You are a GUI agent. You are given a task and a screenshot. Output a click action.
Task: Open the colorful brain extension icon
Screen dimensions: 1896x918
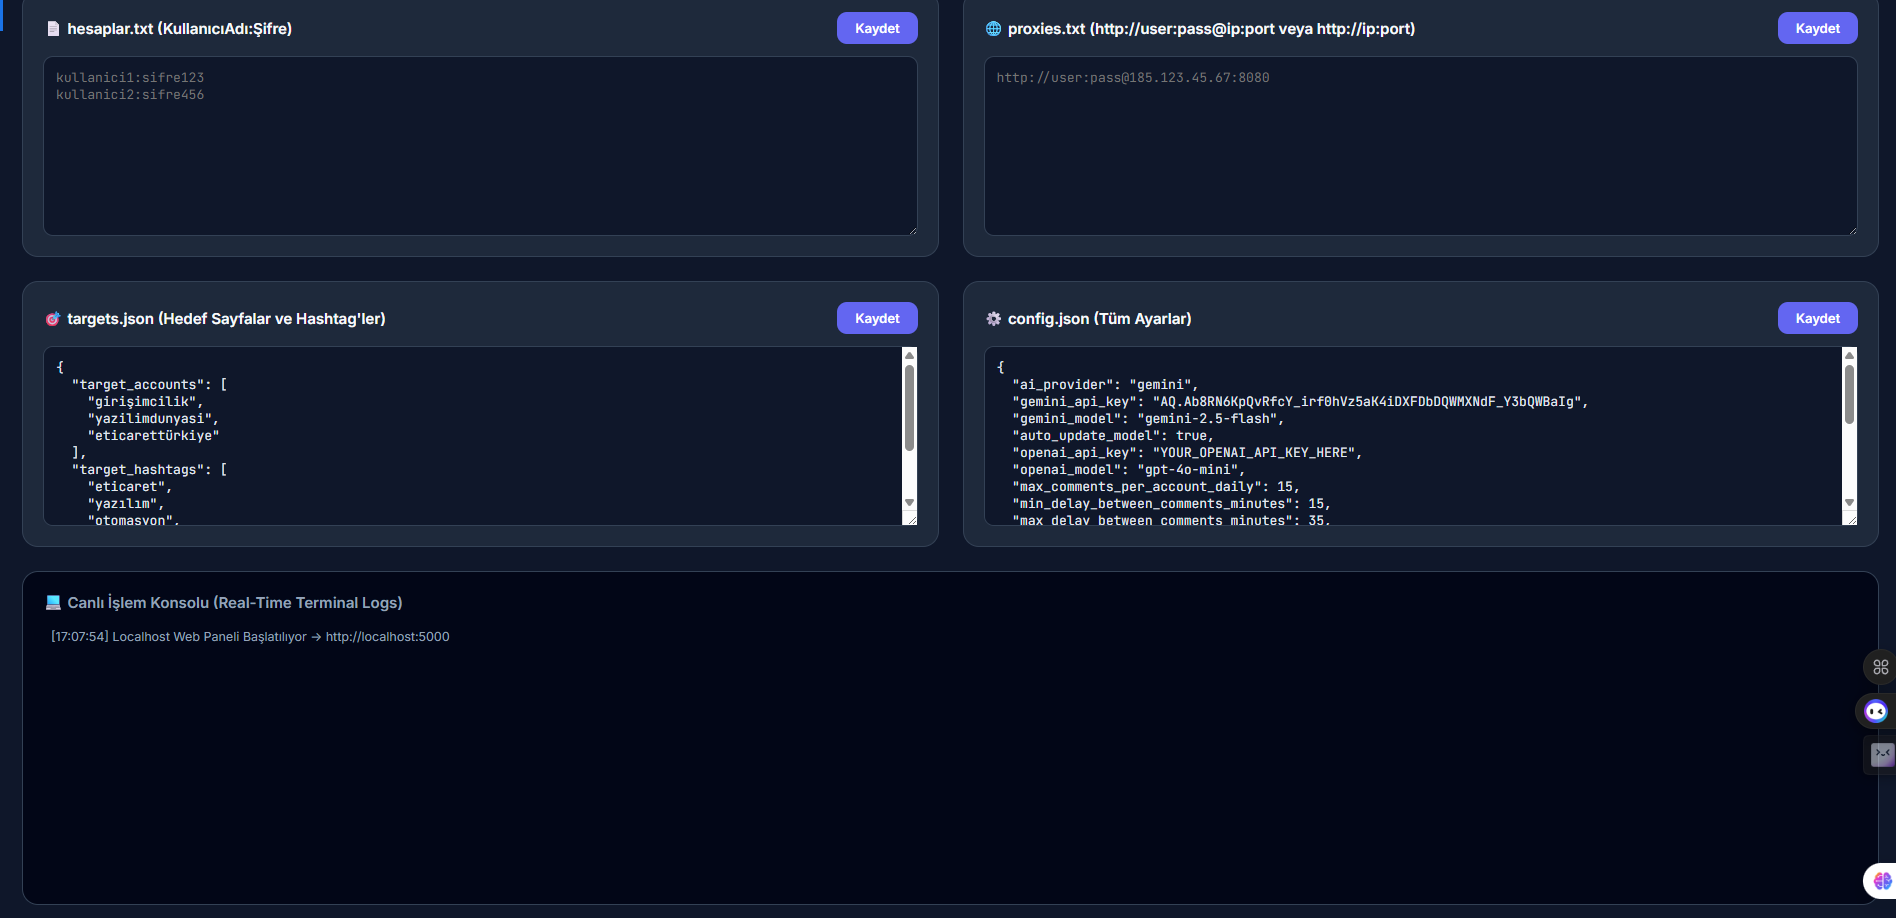click(x=1882, y=881)
